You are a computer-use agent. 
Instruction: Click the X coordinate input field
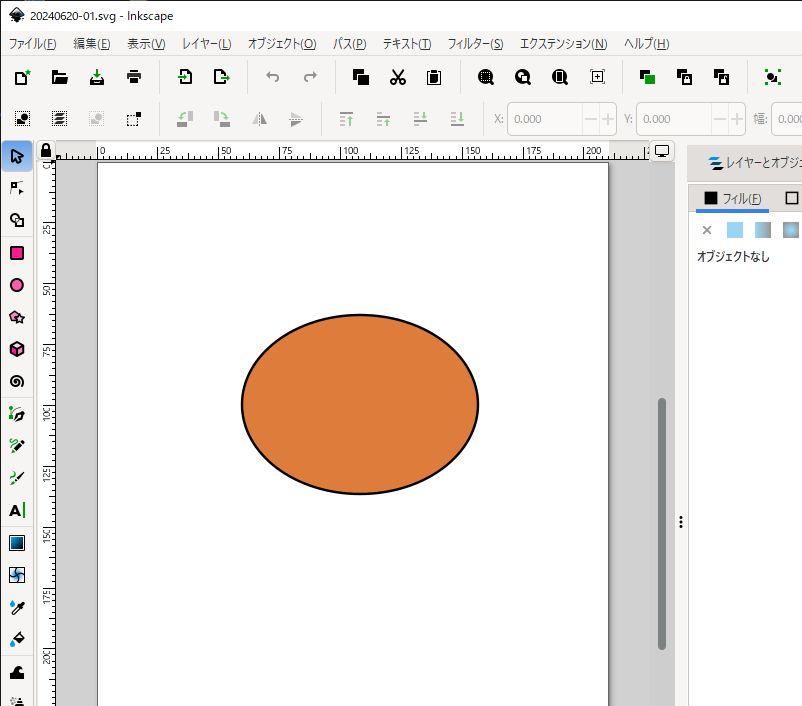539,119
